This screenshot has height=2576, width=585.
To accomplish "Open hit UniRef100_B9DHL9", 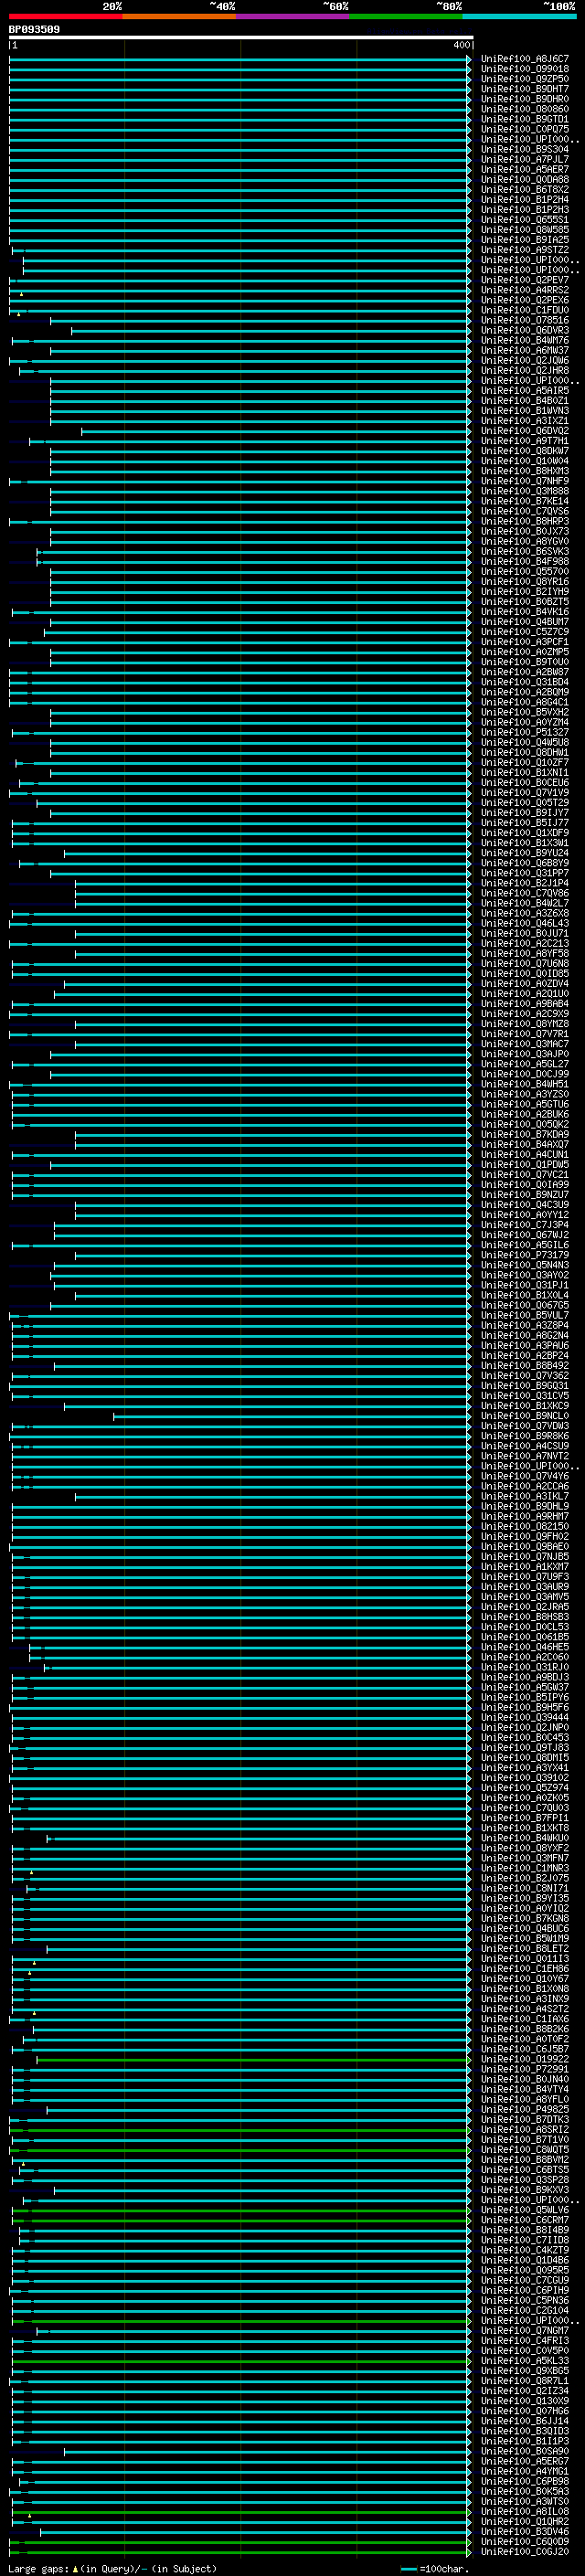I will coord(525,1506).
